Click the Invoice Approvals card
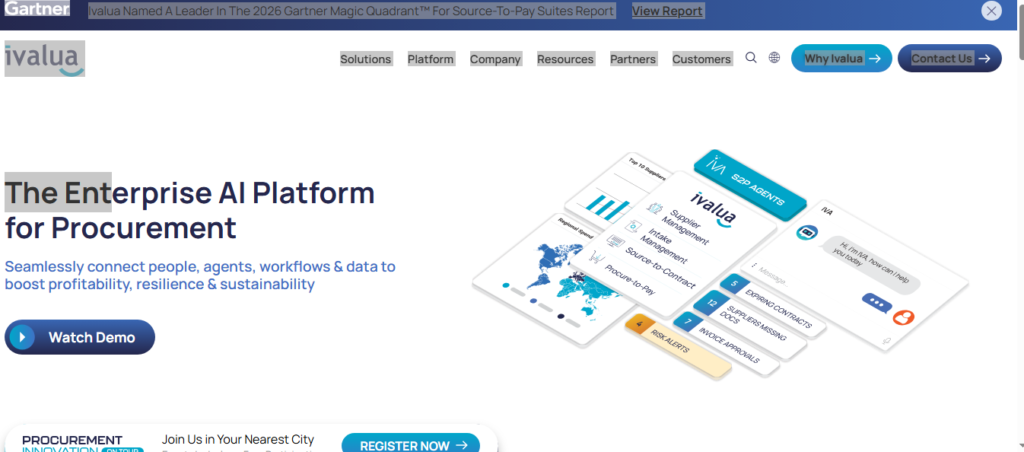This screenshot has height=452, width=1024. [x=726, y=345]
